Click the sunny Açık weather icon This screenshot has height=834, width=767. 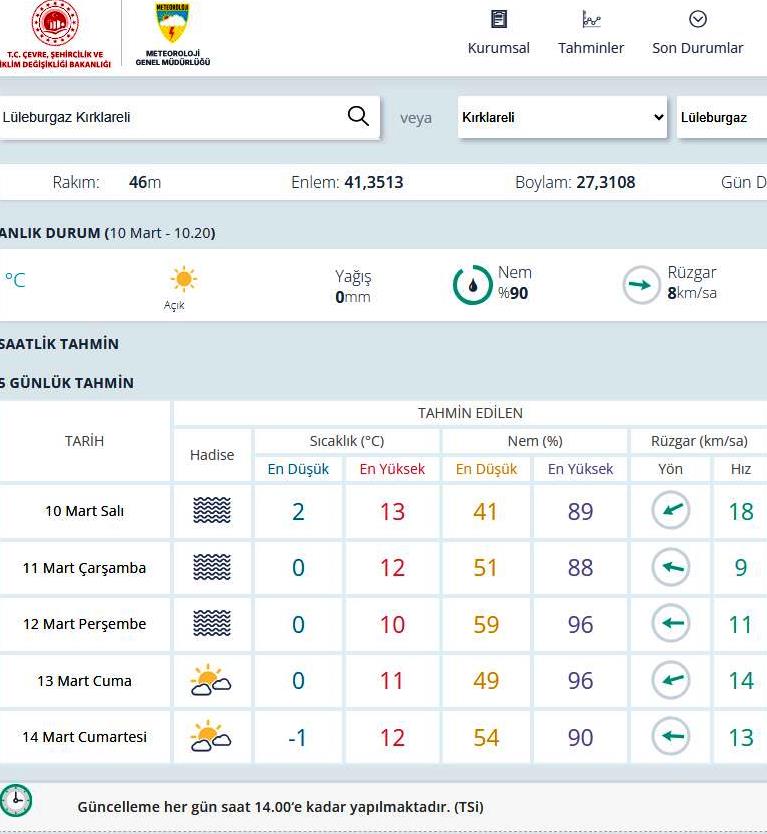(x=183, y=279)
